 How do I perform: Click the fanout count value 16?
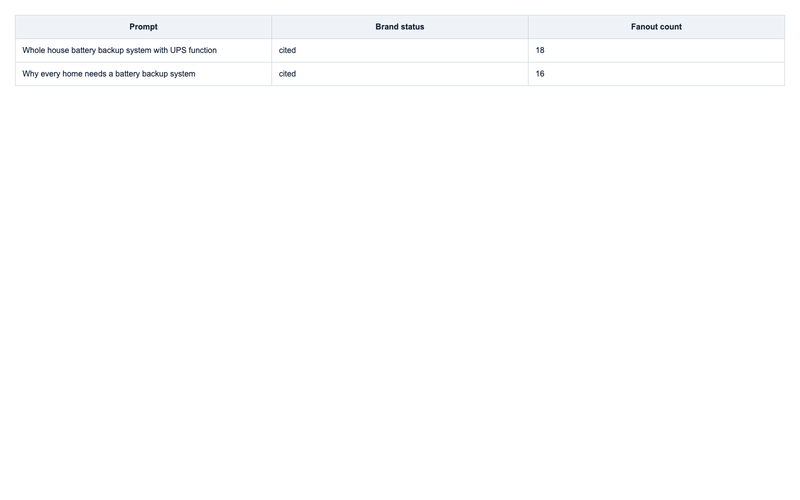tap(540, 74)
